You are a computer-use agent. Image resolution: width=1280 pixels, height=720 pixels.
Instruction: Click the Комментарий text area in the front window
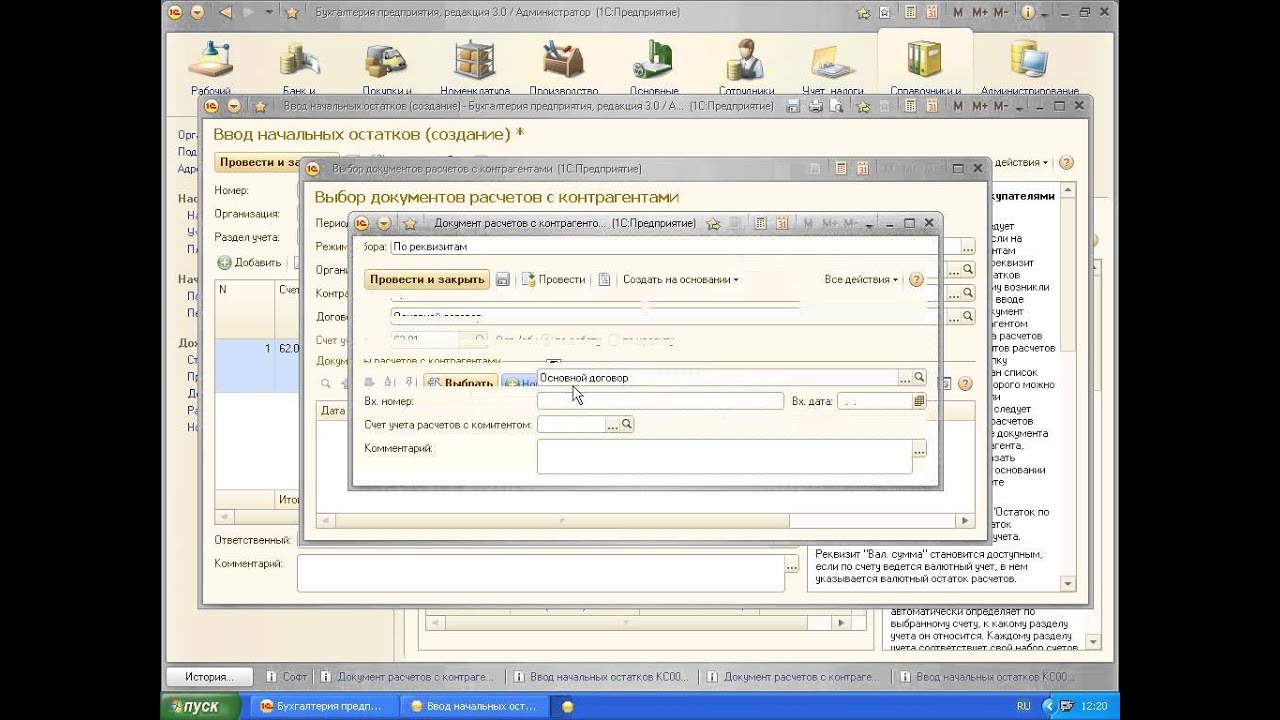pyautogui.click(x=724, y=456)
